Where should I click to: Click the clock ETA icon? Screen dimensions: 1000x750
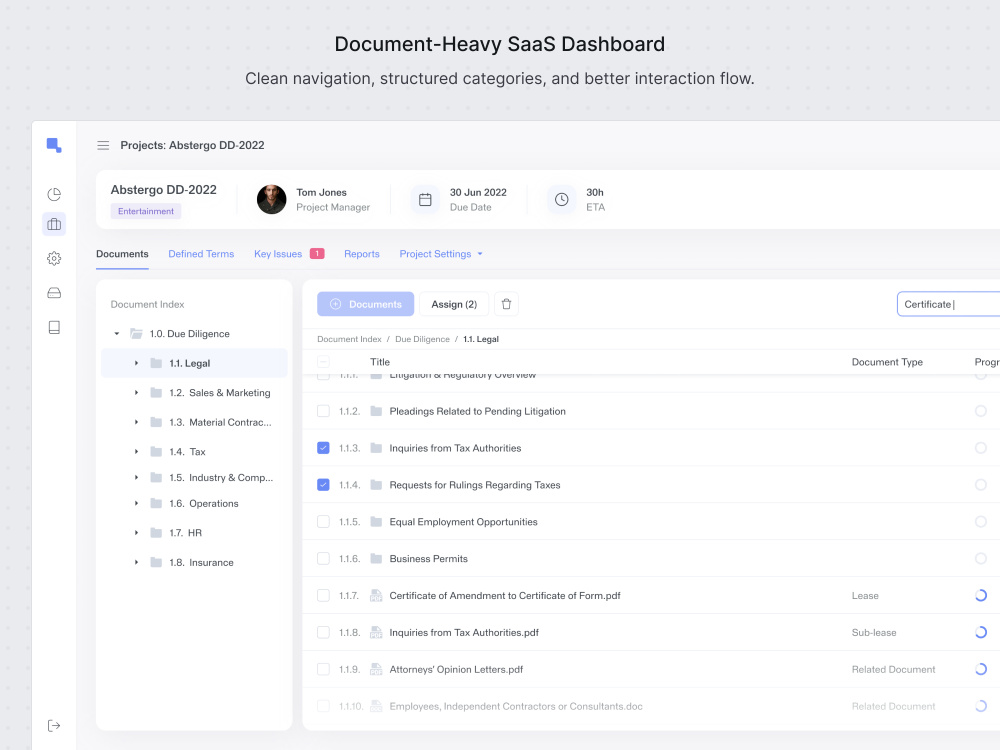coord(561,200)
